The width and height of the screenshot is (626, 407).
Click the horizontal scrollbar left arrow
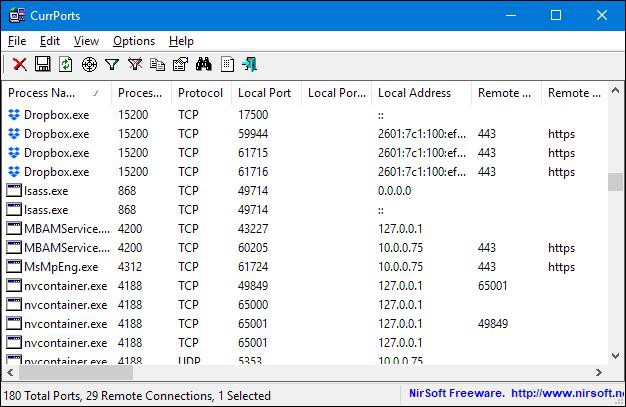pos(10,372)
